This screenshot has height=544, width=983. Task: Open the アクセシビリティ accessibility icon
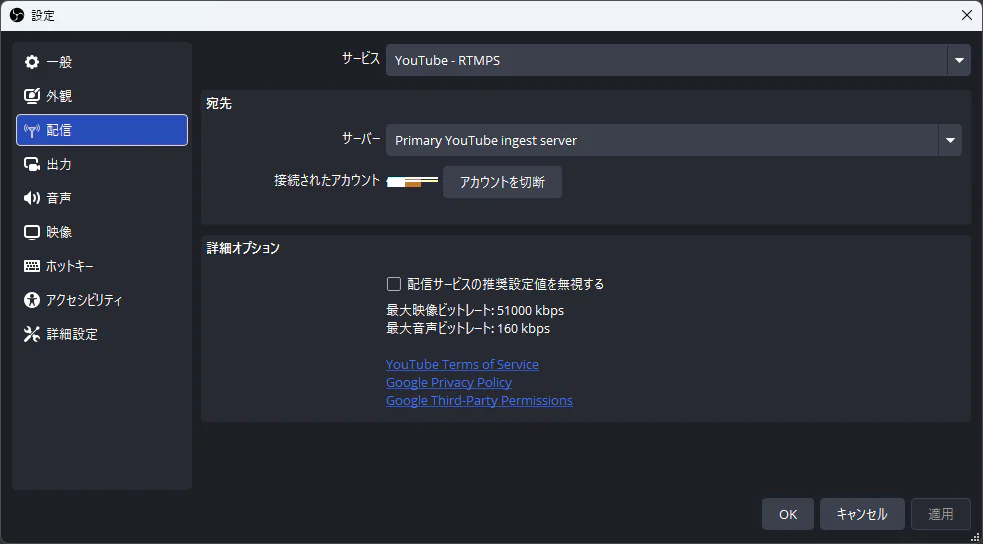tap(32, 300)
